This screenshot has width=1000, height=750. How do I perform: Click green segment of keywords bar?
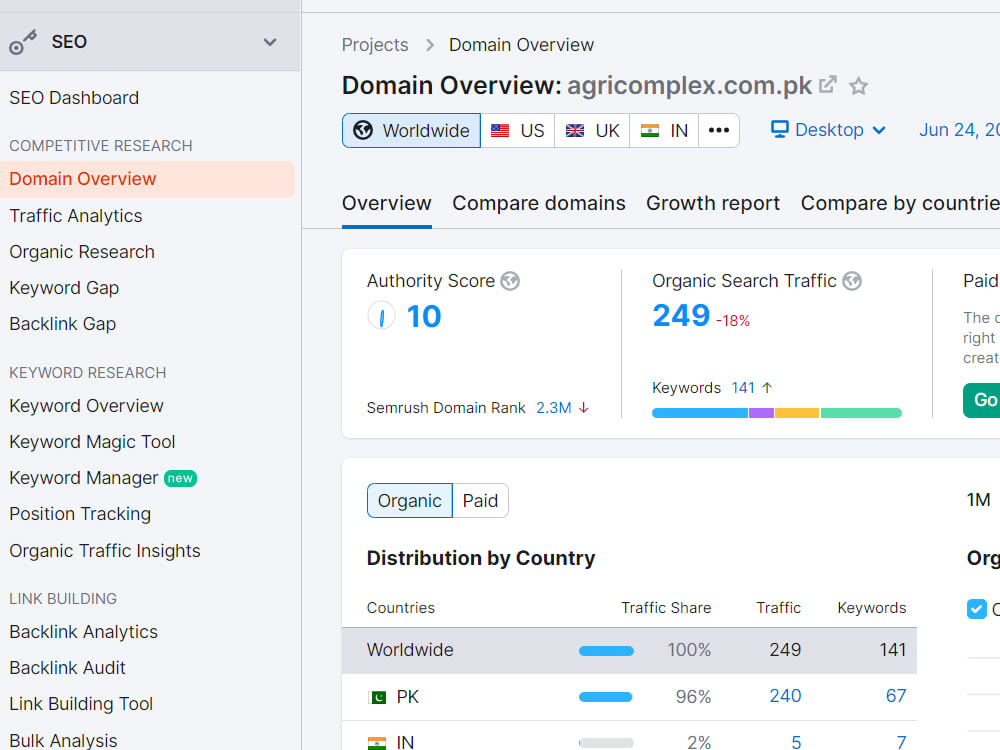[x=861, y=413]
